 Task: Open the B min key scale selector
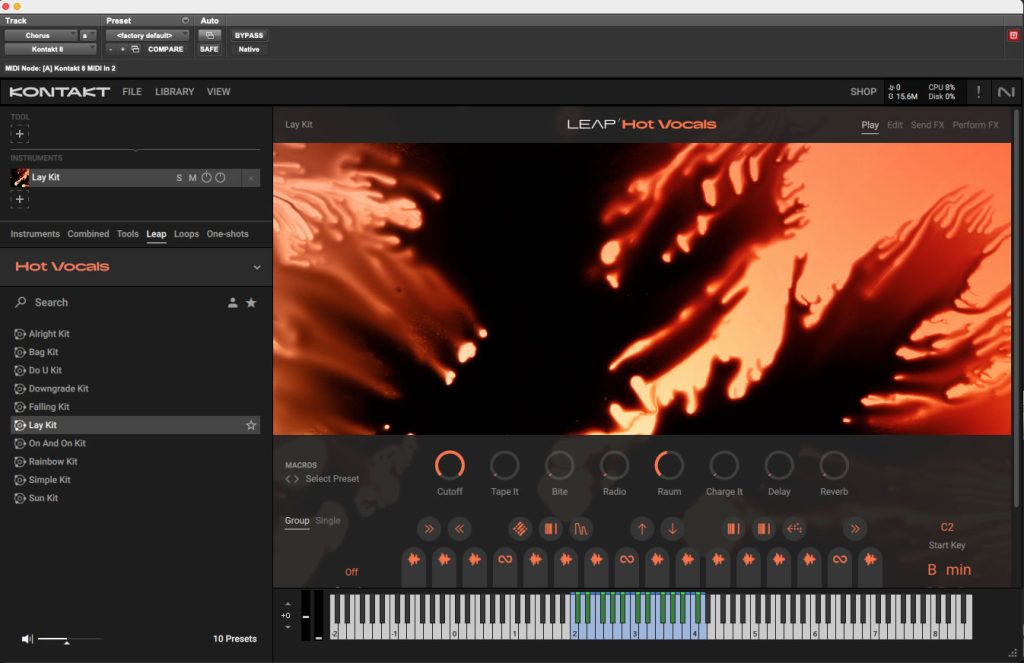tap(949, 570)
